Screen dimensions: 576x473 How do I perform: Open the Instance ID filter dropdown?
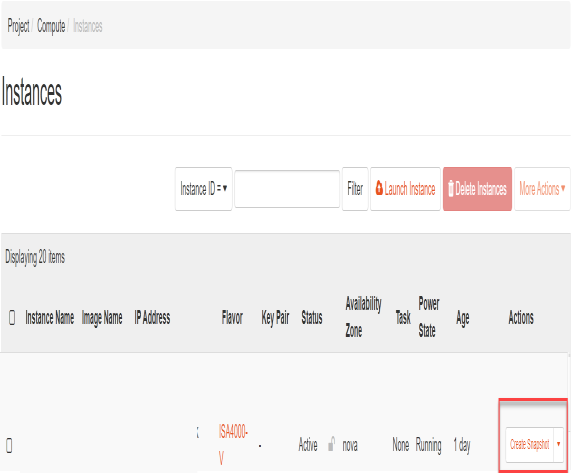204,189
